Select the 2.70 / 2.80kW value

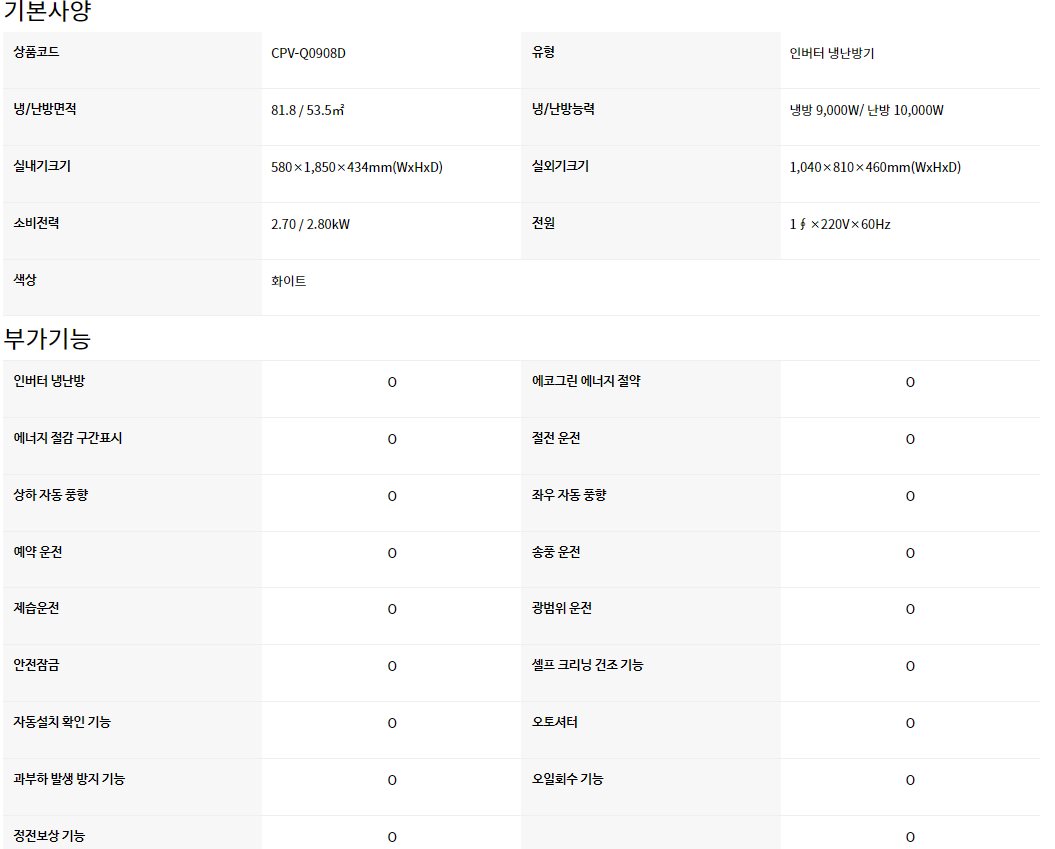click(310, 224)
